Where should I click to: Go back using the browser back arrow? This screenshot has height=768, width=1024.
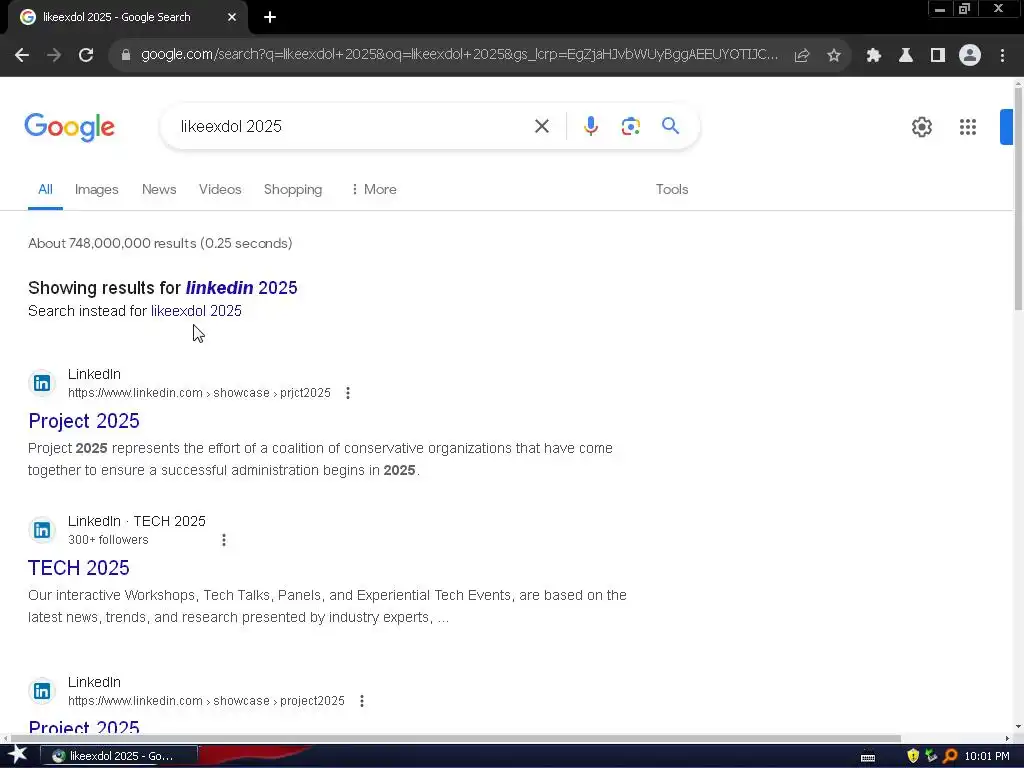[x=22, y=56]
